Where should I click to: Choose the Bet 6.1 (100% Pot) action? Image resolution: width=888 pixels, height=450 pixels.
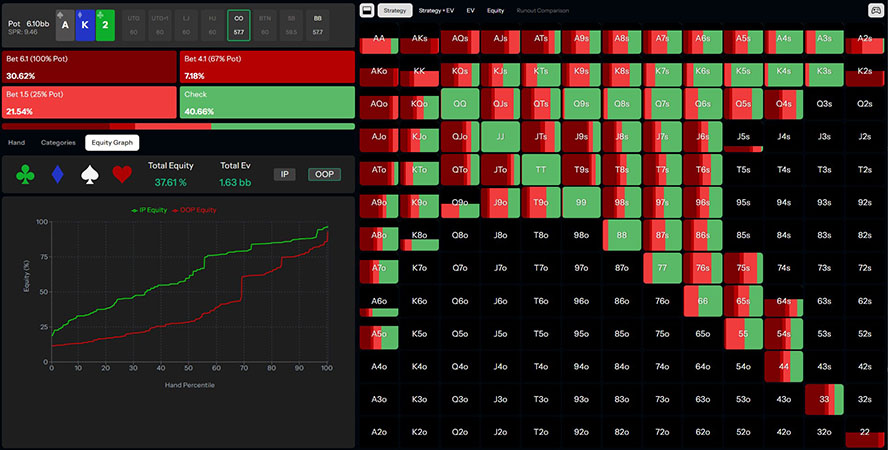(x=90, y=67)
